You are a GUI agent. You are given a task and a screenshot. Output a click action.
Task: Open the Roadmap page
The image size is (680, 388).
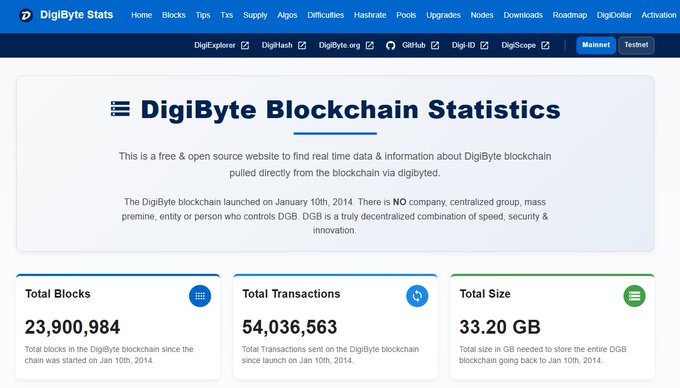coord(569,15)
